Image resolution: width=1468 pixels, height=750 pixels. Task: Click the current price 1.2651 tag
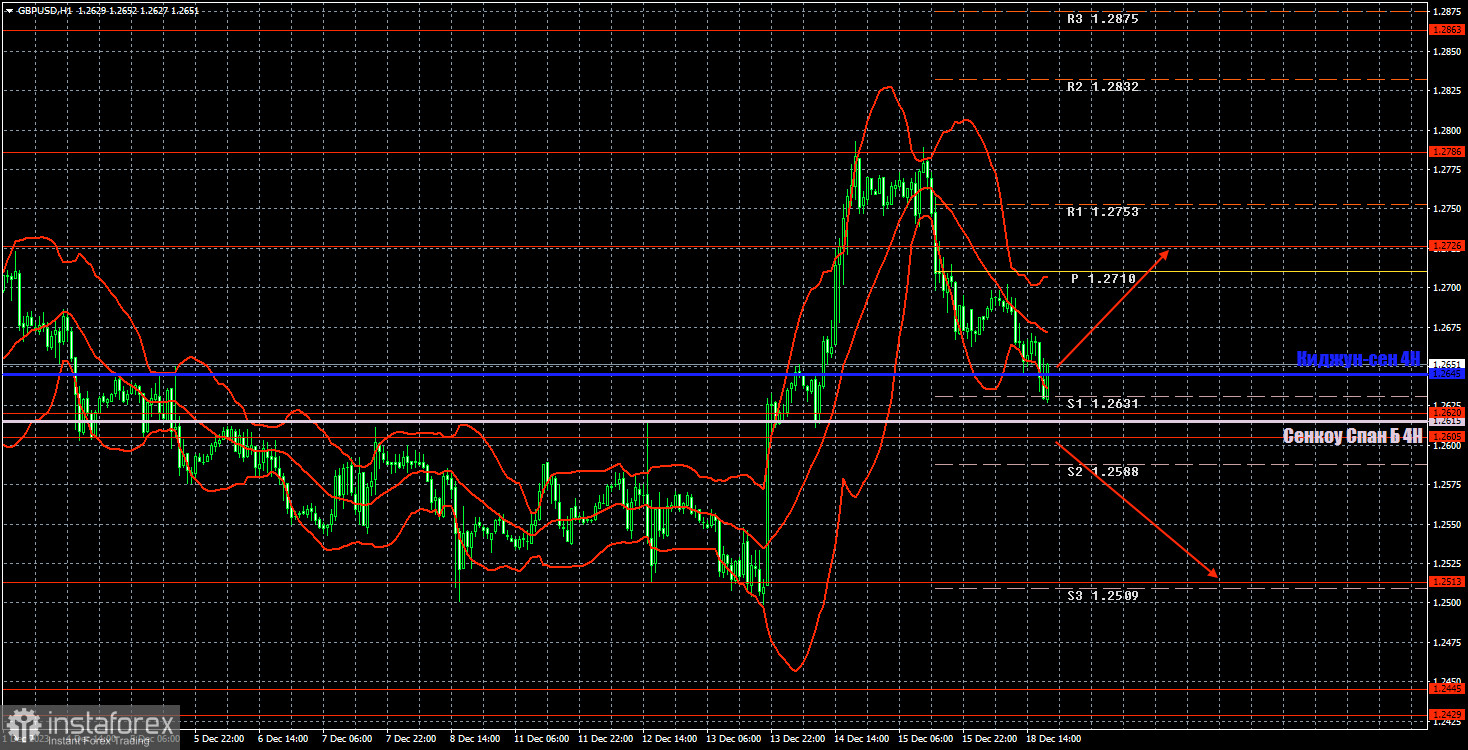[x=1447, y=364]
